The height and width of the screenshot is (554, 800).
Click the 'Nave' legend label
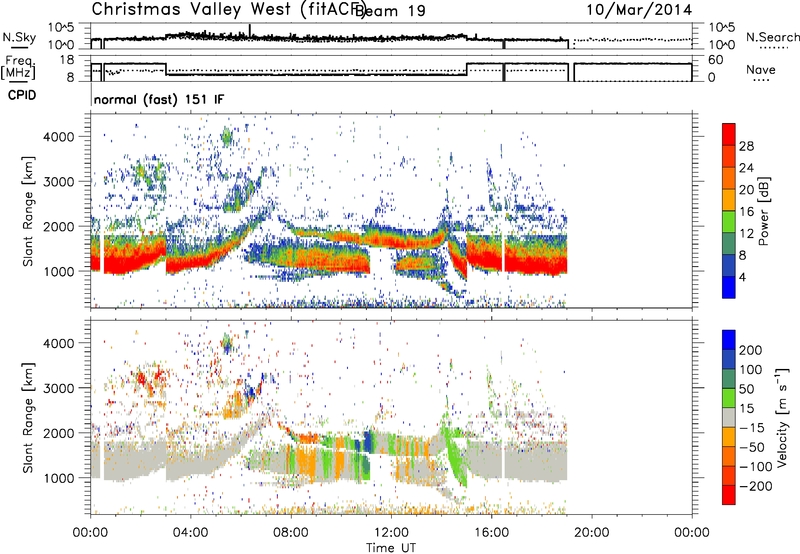click(x=761, y=69)
